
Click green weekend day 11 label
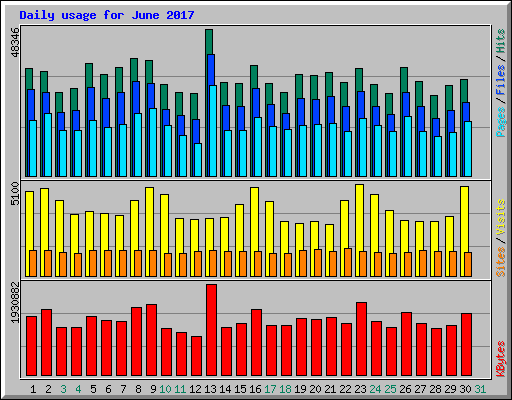click(180, 389)
